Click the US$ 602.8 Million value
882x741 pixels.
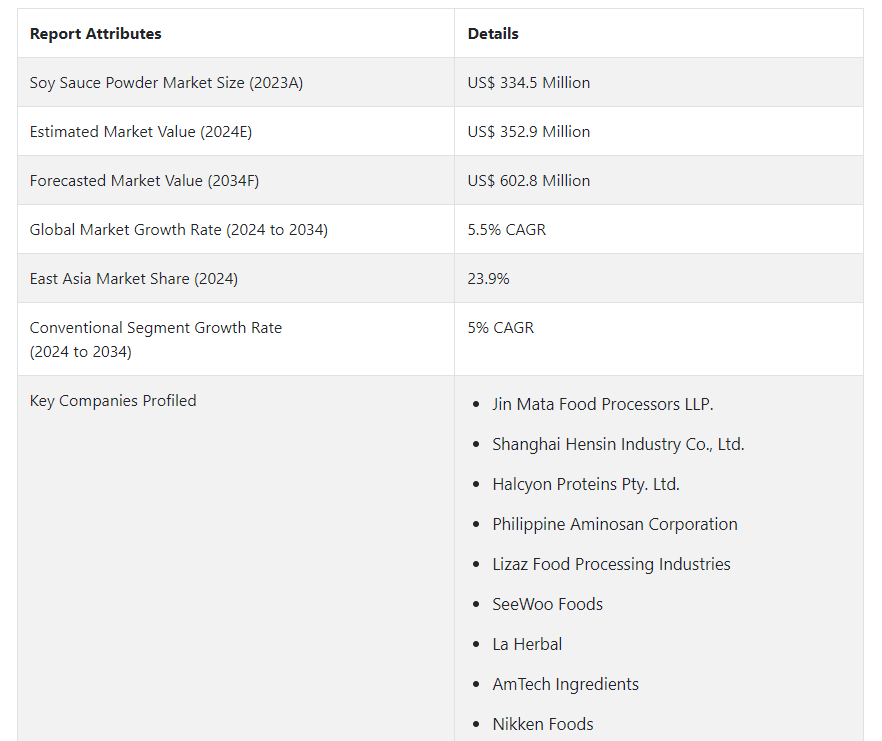pos(528,181)
